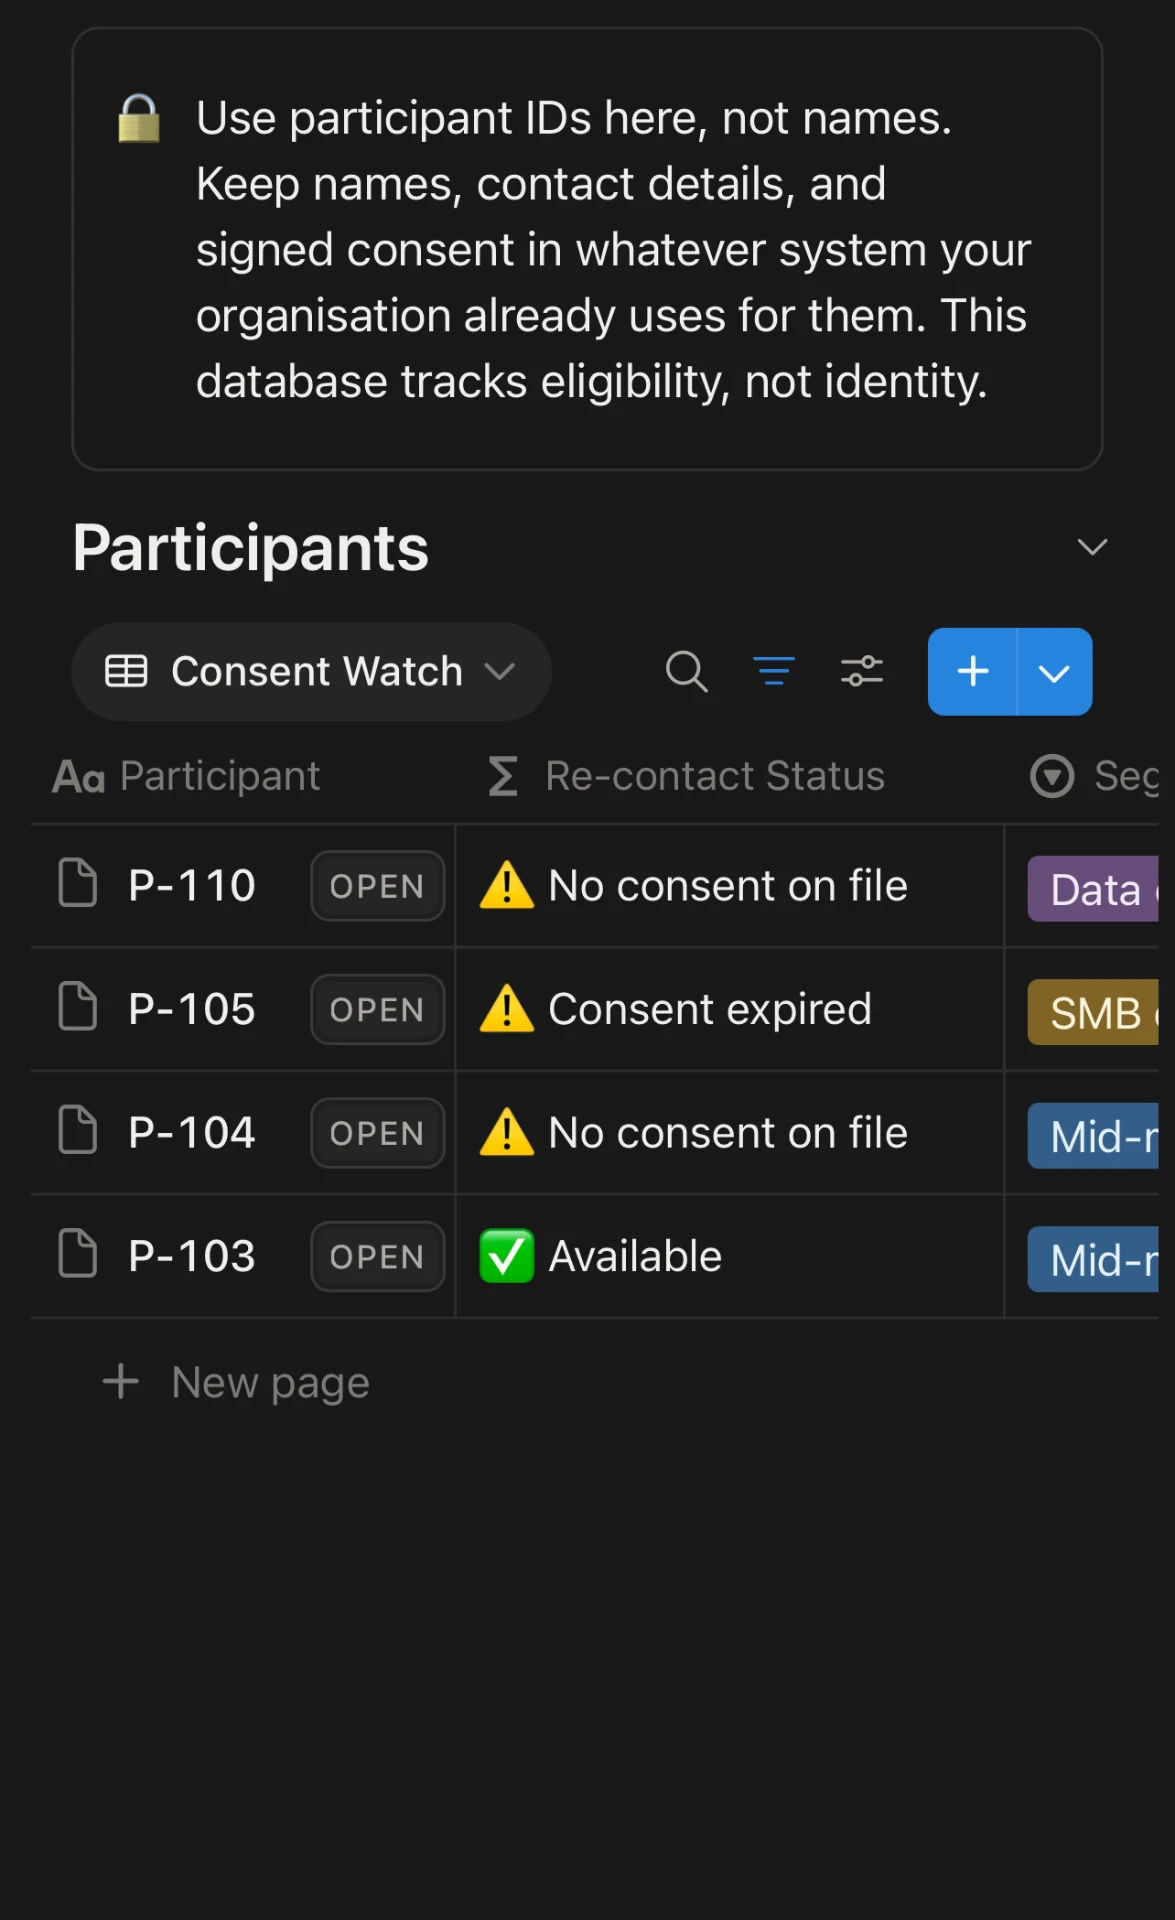Image resolution: width=1175 pixels, height=1920 pixels.
Task: Click the SMB segment tag
Action: 1093,1013
